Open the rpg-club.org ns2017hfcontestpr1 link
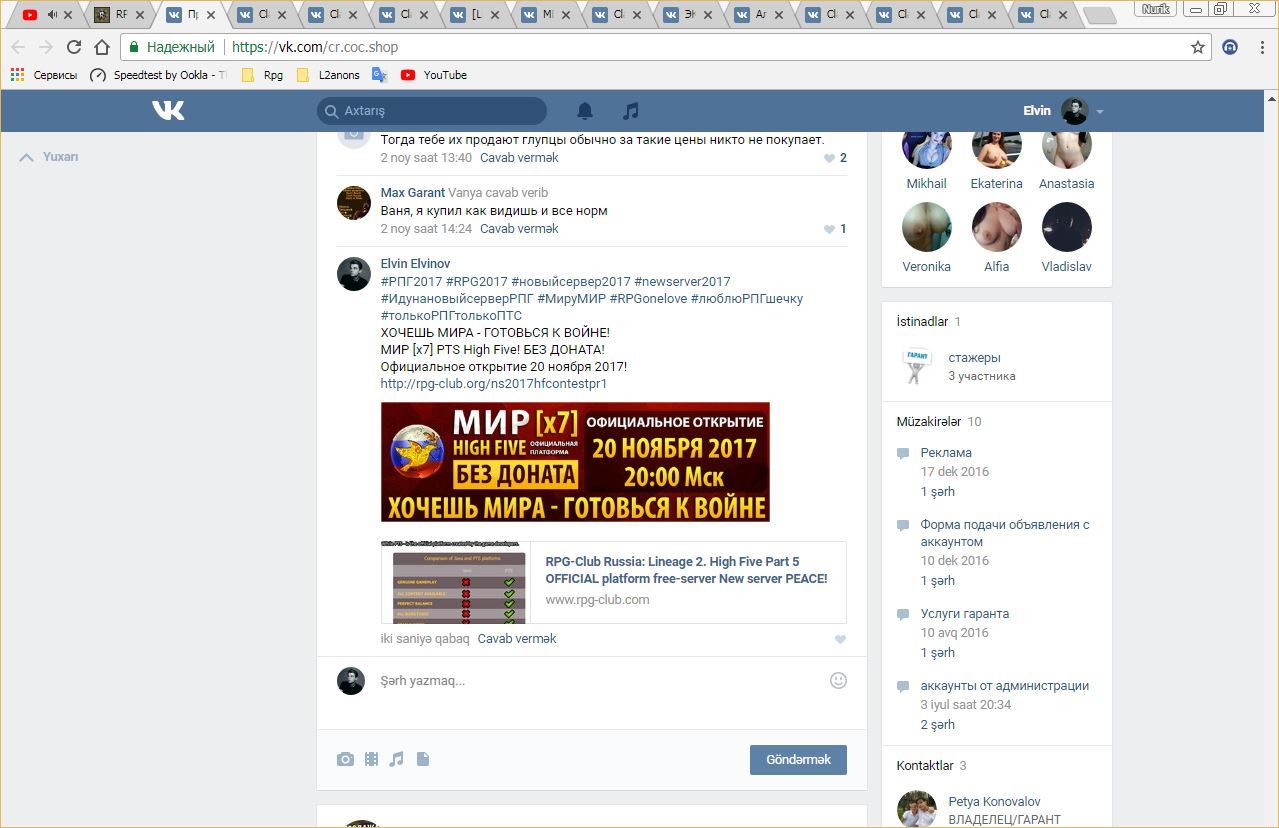The width and height of the screenshot is (1279, 828). [494, 384]
